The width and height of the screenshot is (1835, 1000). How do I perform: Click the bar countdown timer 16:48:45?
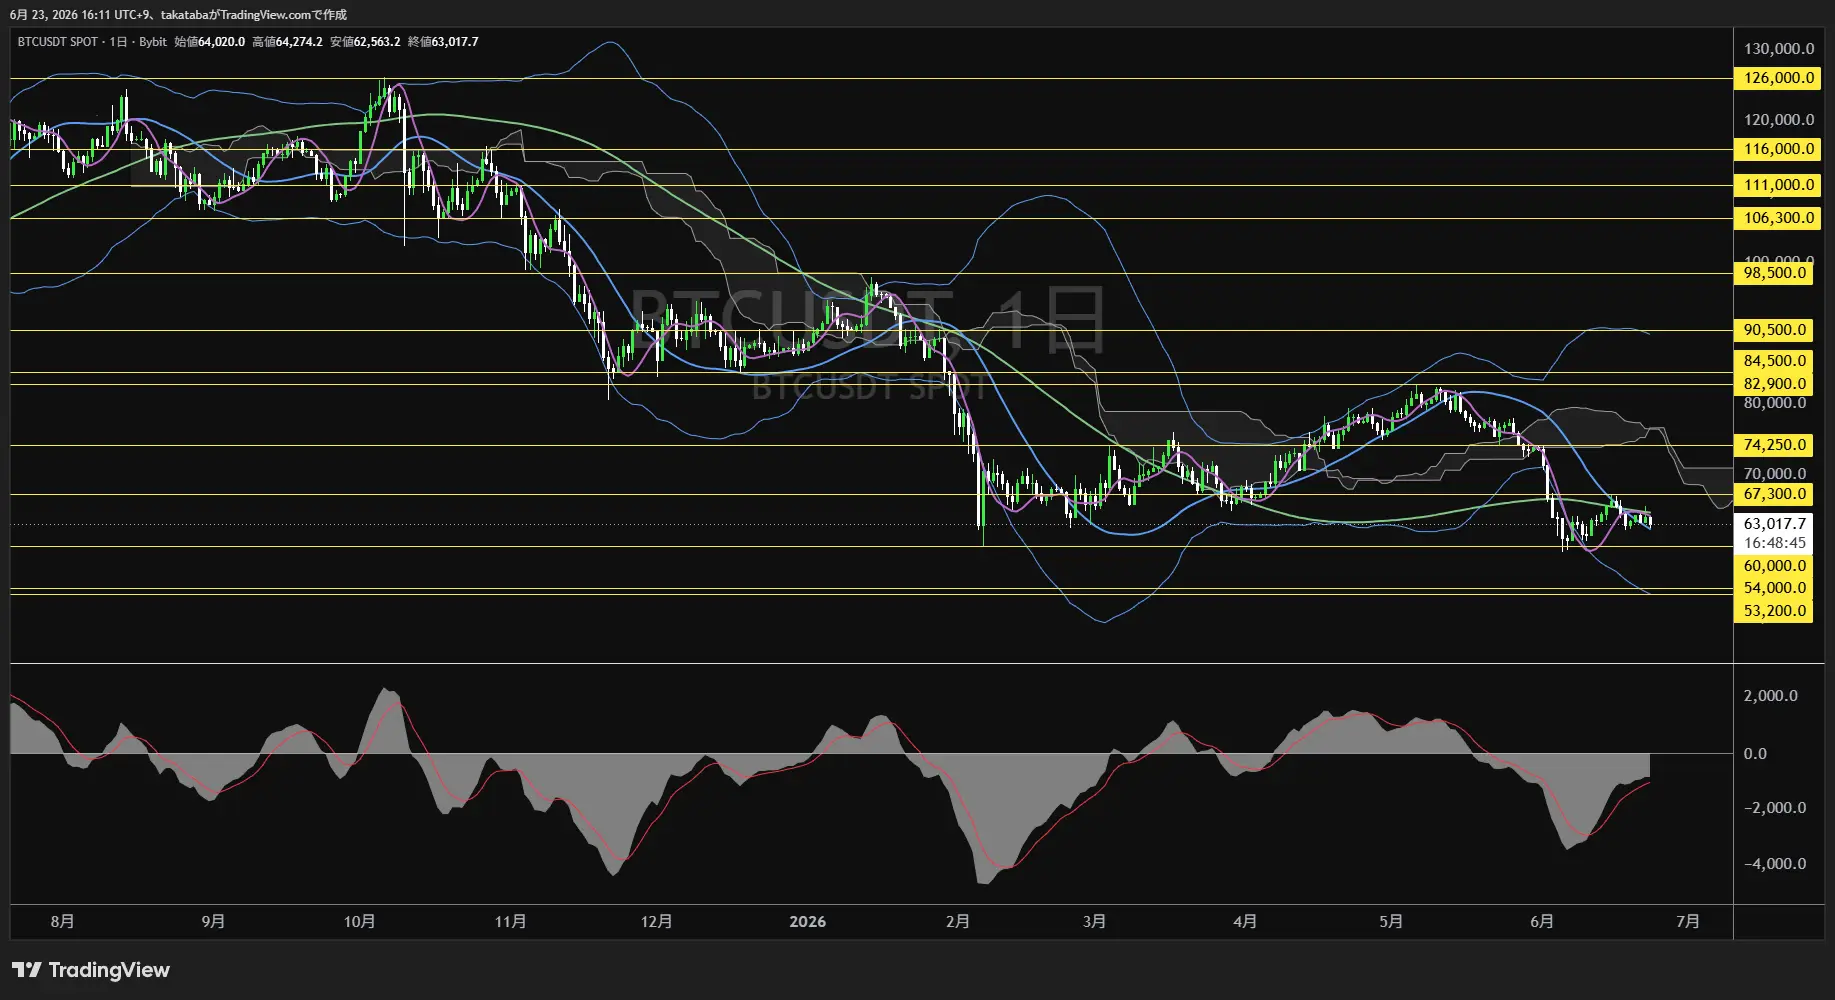[x=1774, y=543]
